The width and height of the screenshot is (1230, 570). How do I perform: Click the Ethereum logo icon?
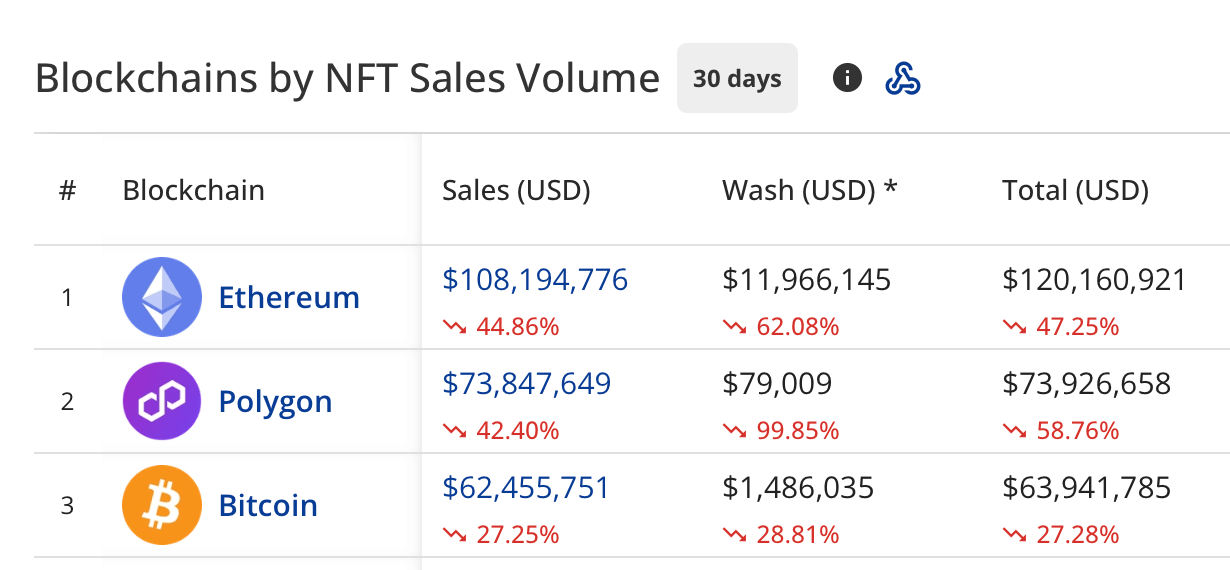(x=160, y=297)
